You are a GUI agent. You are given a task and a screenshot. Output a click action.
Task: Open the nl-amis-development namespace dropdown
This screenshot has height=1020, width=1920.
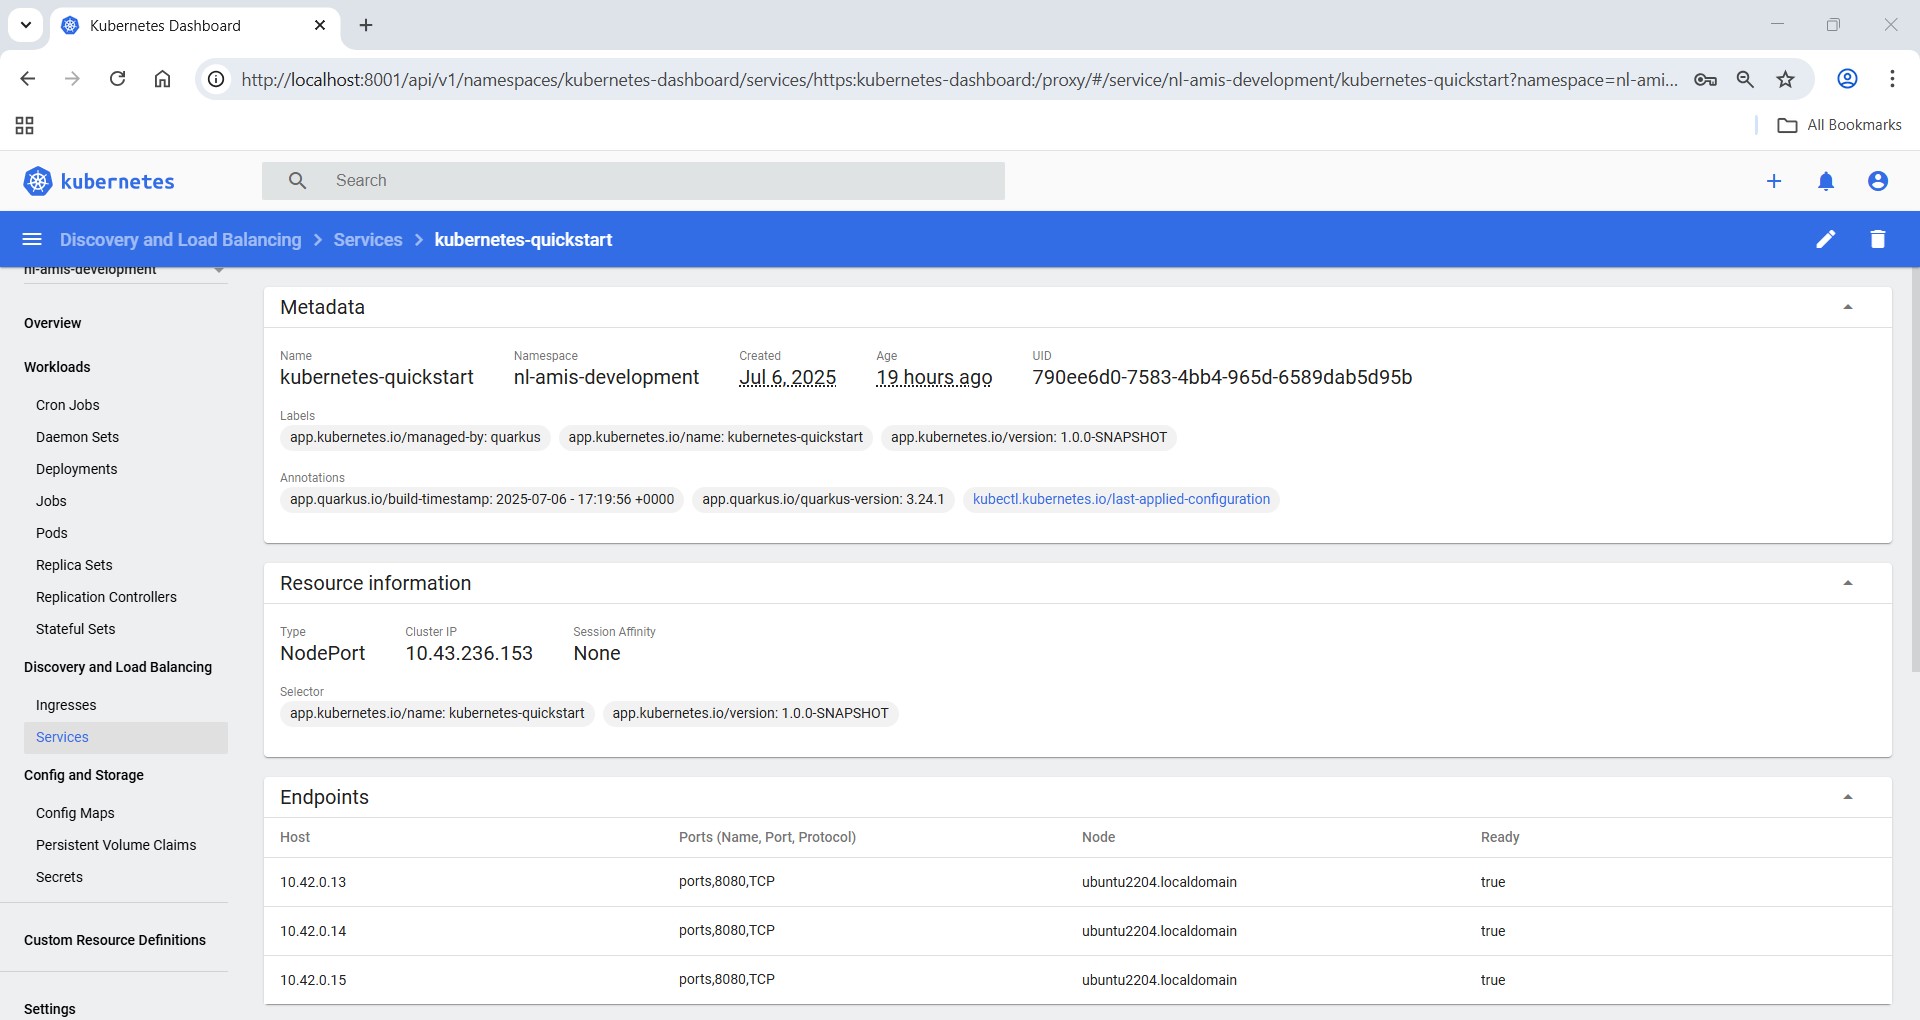point(218,269)
